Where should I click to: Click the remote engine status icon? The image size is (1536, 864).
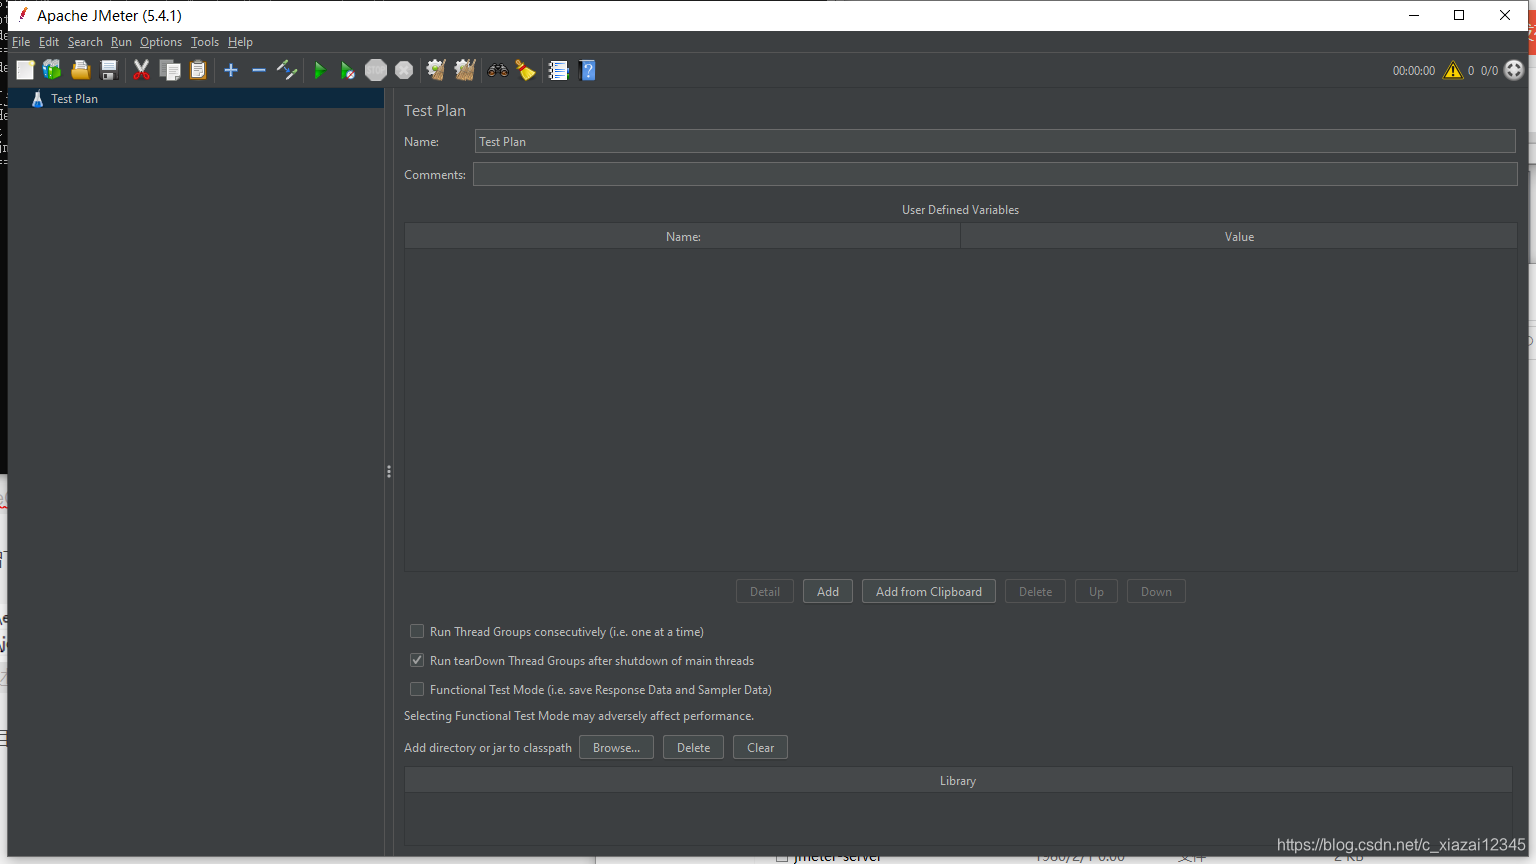point(1514,70)
